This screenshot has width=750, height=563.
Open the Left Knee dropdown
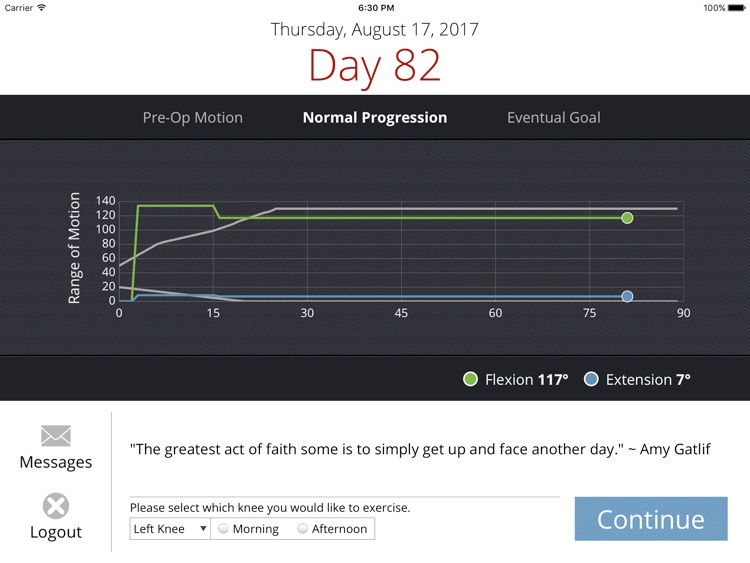[170, 529]
